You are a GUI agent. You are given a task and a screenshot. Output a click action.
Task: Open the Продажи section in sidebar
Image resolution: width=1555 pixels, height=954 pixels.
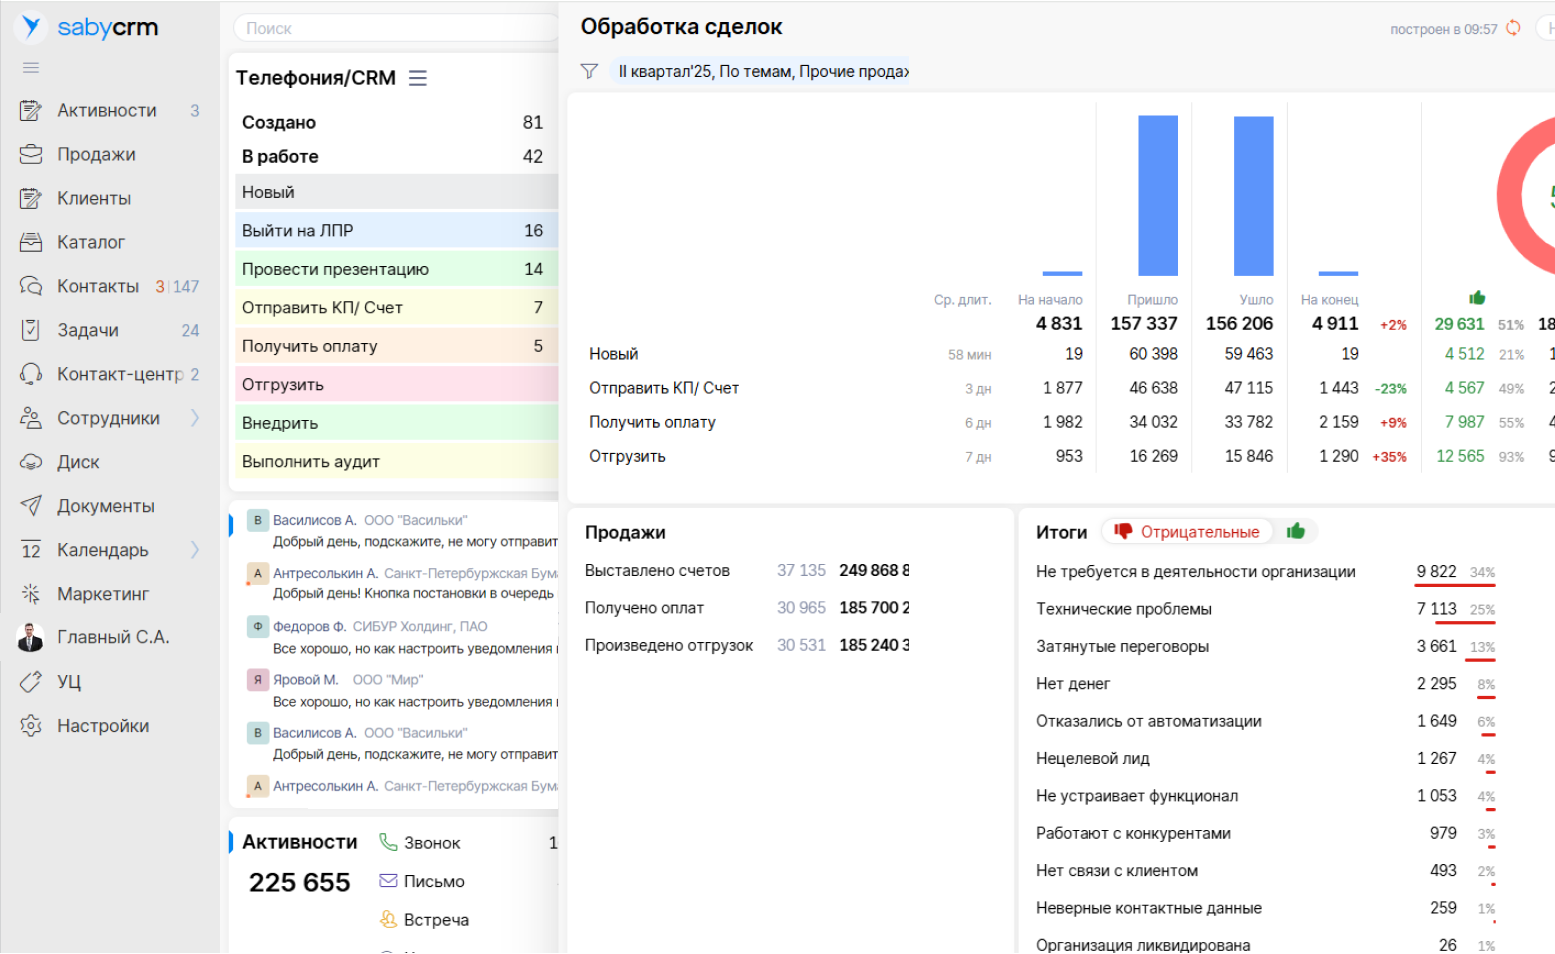[x=96, y=154]
